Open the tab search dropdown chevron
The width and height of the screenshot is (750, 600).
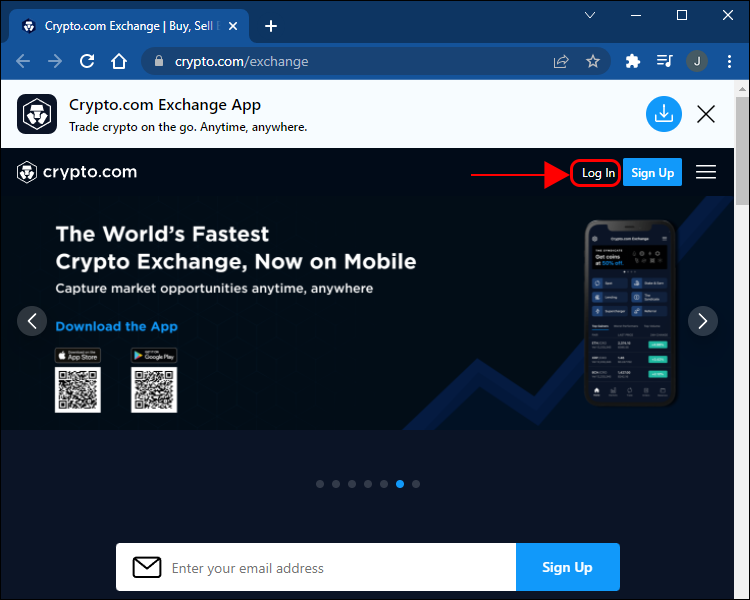pos(590,15)
